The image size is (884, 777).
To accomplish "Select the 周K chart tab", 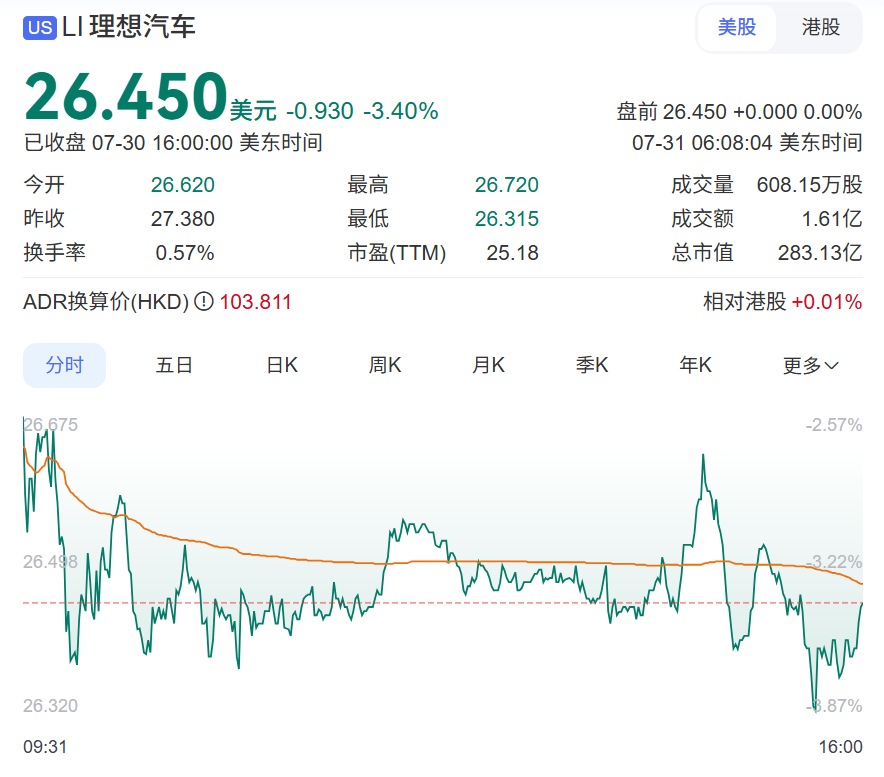I will click(384, 365).
